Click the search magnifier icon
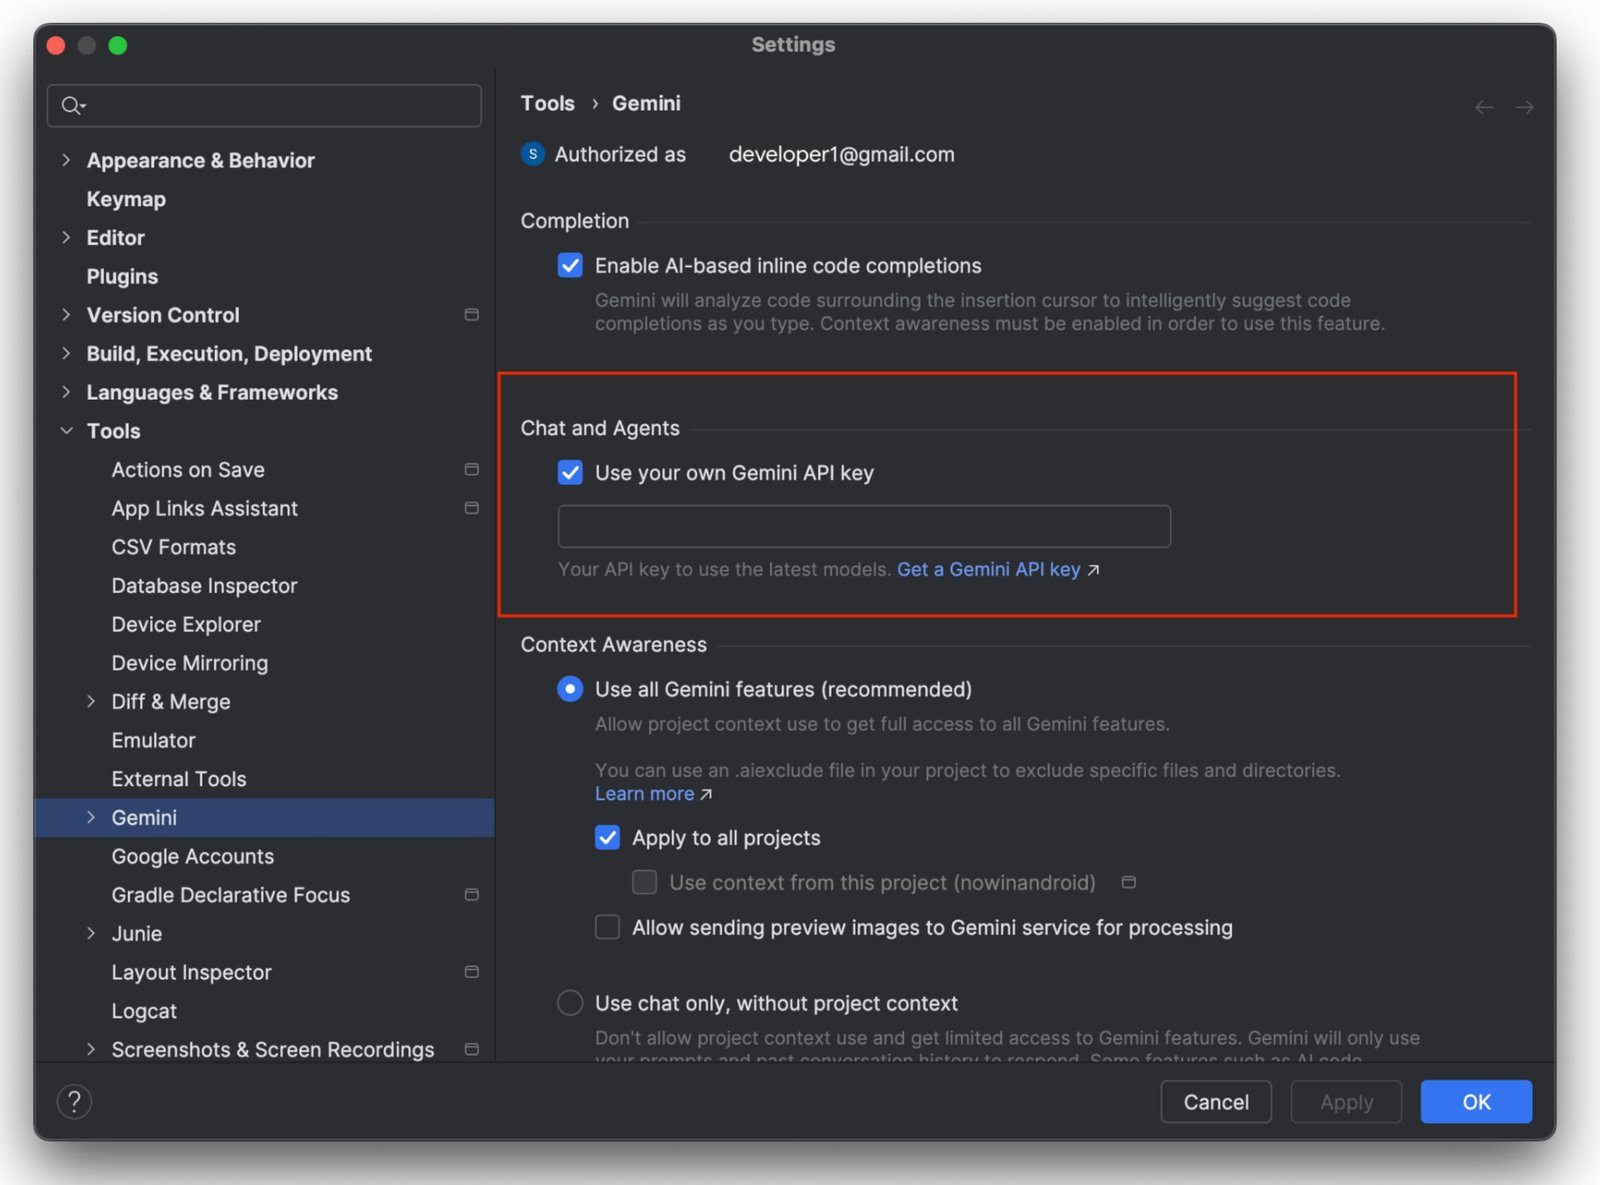This screenshot has height=1185, width=1600. tap(72, 105)
